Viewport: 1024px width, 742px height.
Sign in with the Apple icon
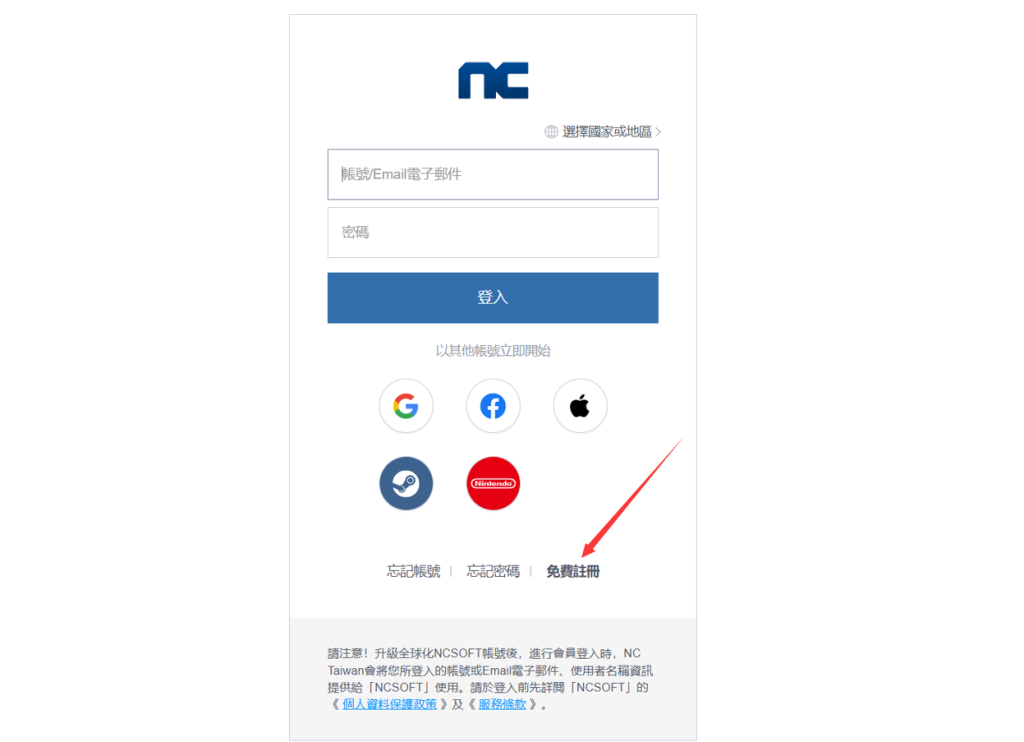(580, 406)
